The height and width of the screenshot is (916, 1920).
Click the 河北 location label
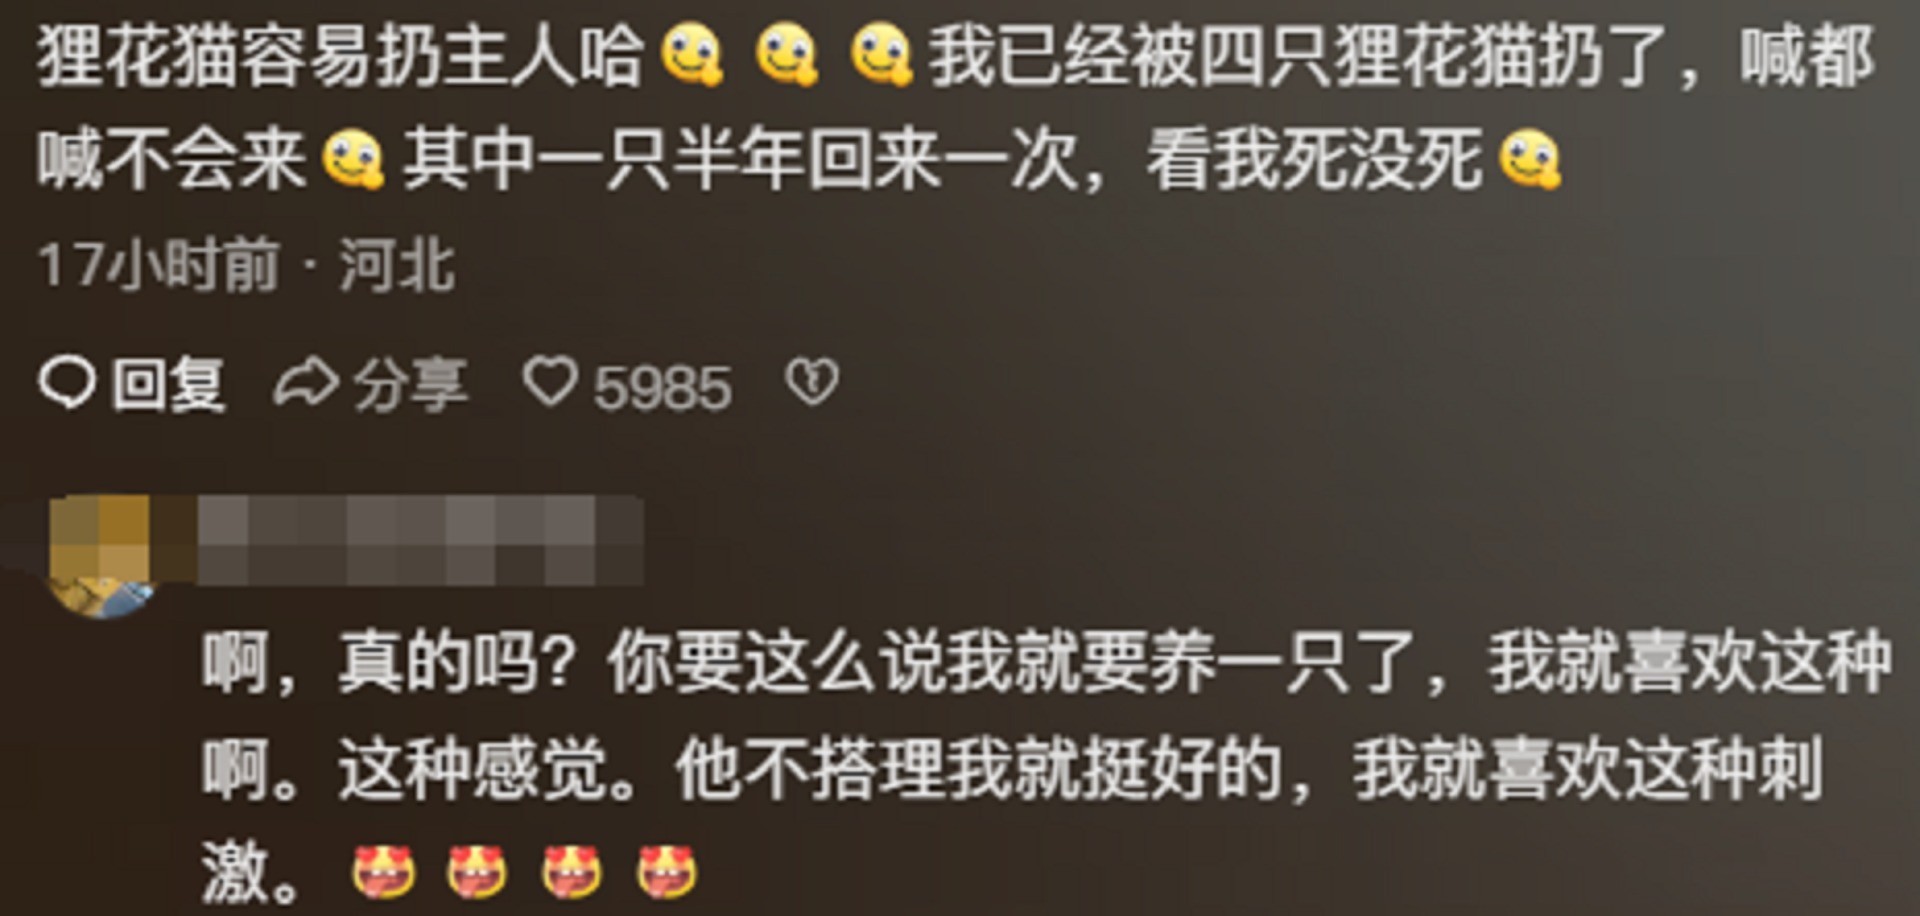[x=397, y=266]
